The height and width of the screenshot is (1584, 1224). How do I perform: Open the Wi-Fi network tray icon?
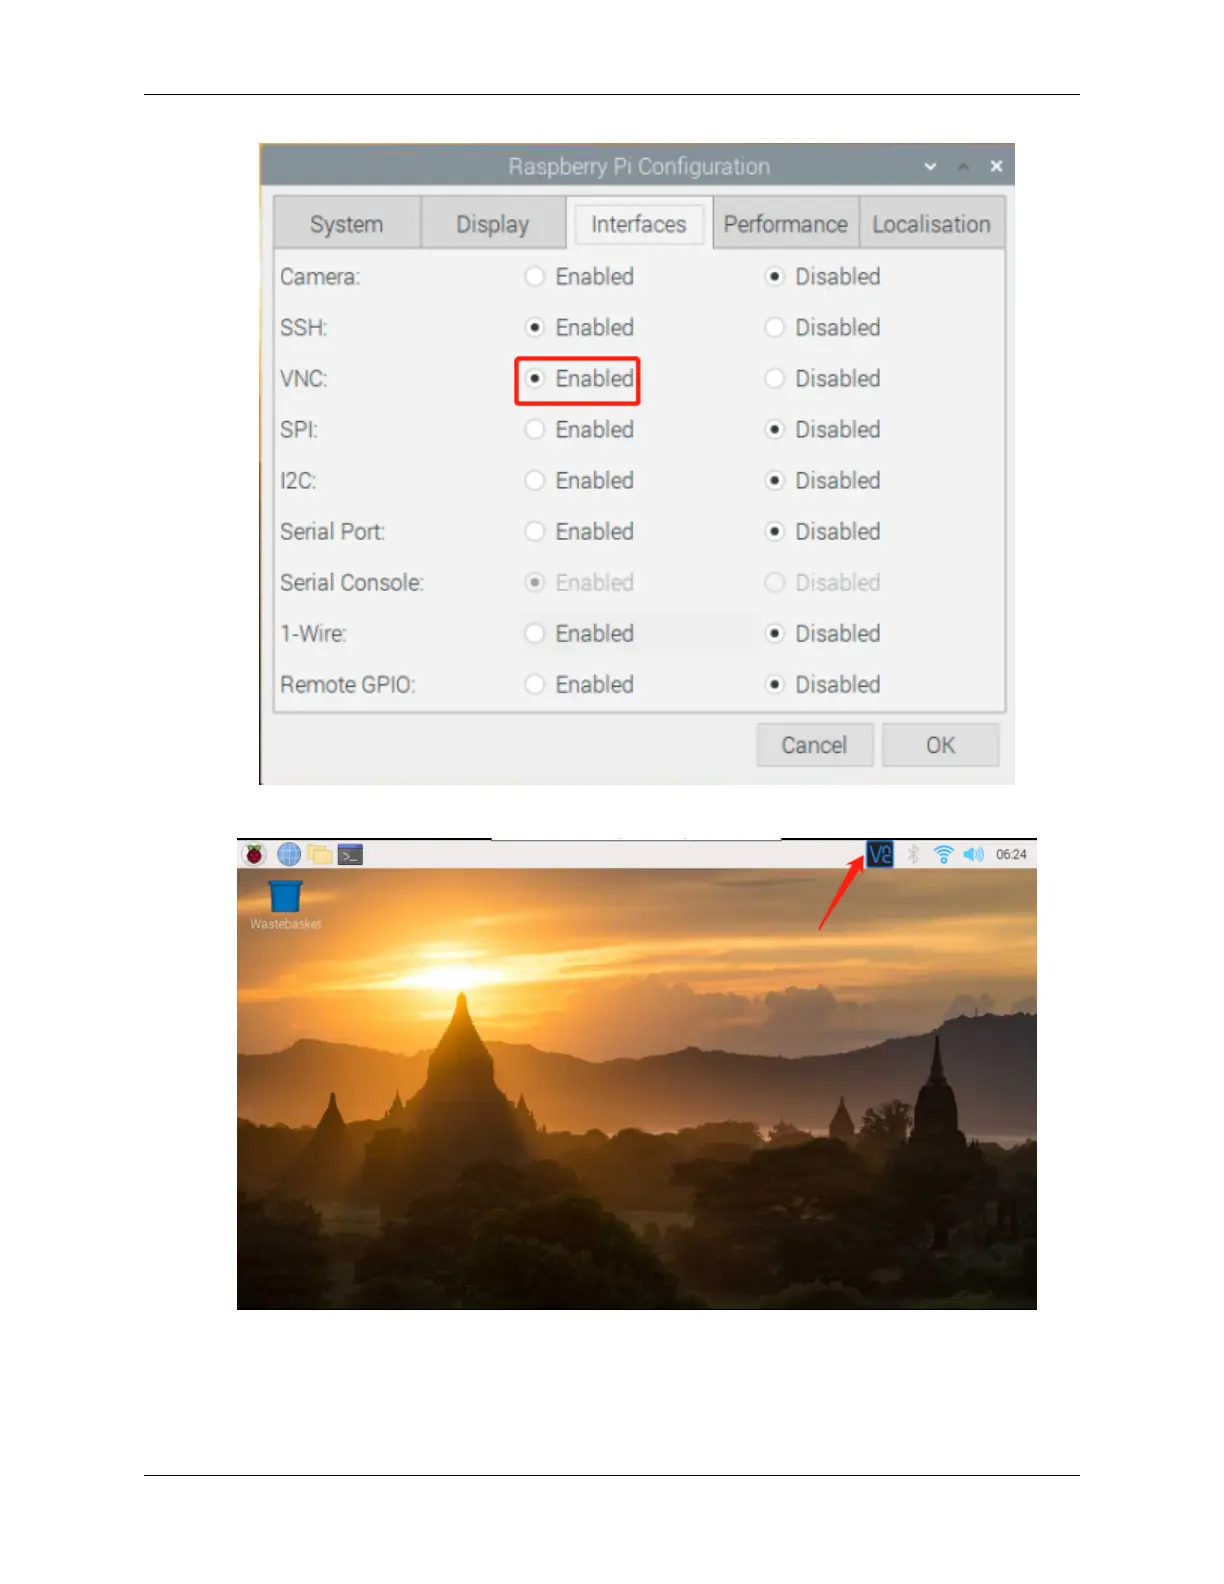(x=943, y=854)
